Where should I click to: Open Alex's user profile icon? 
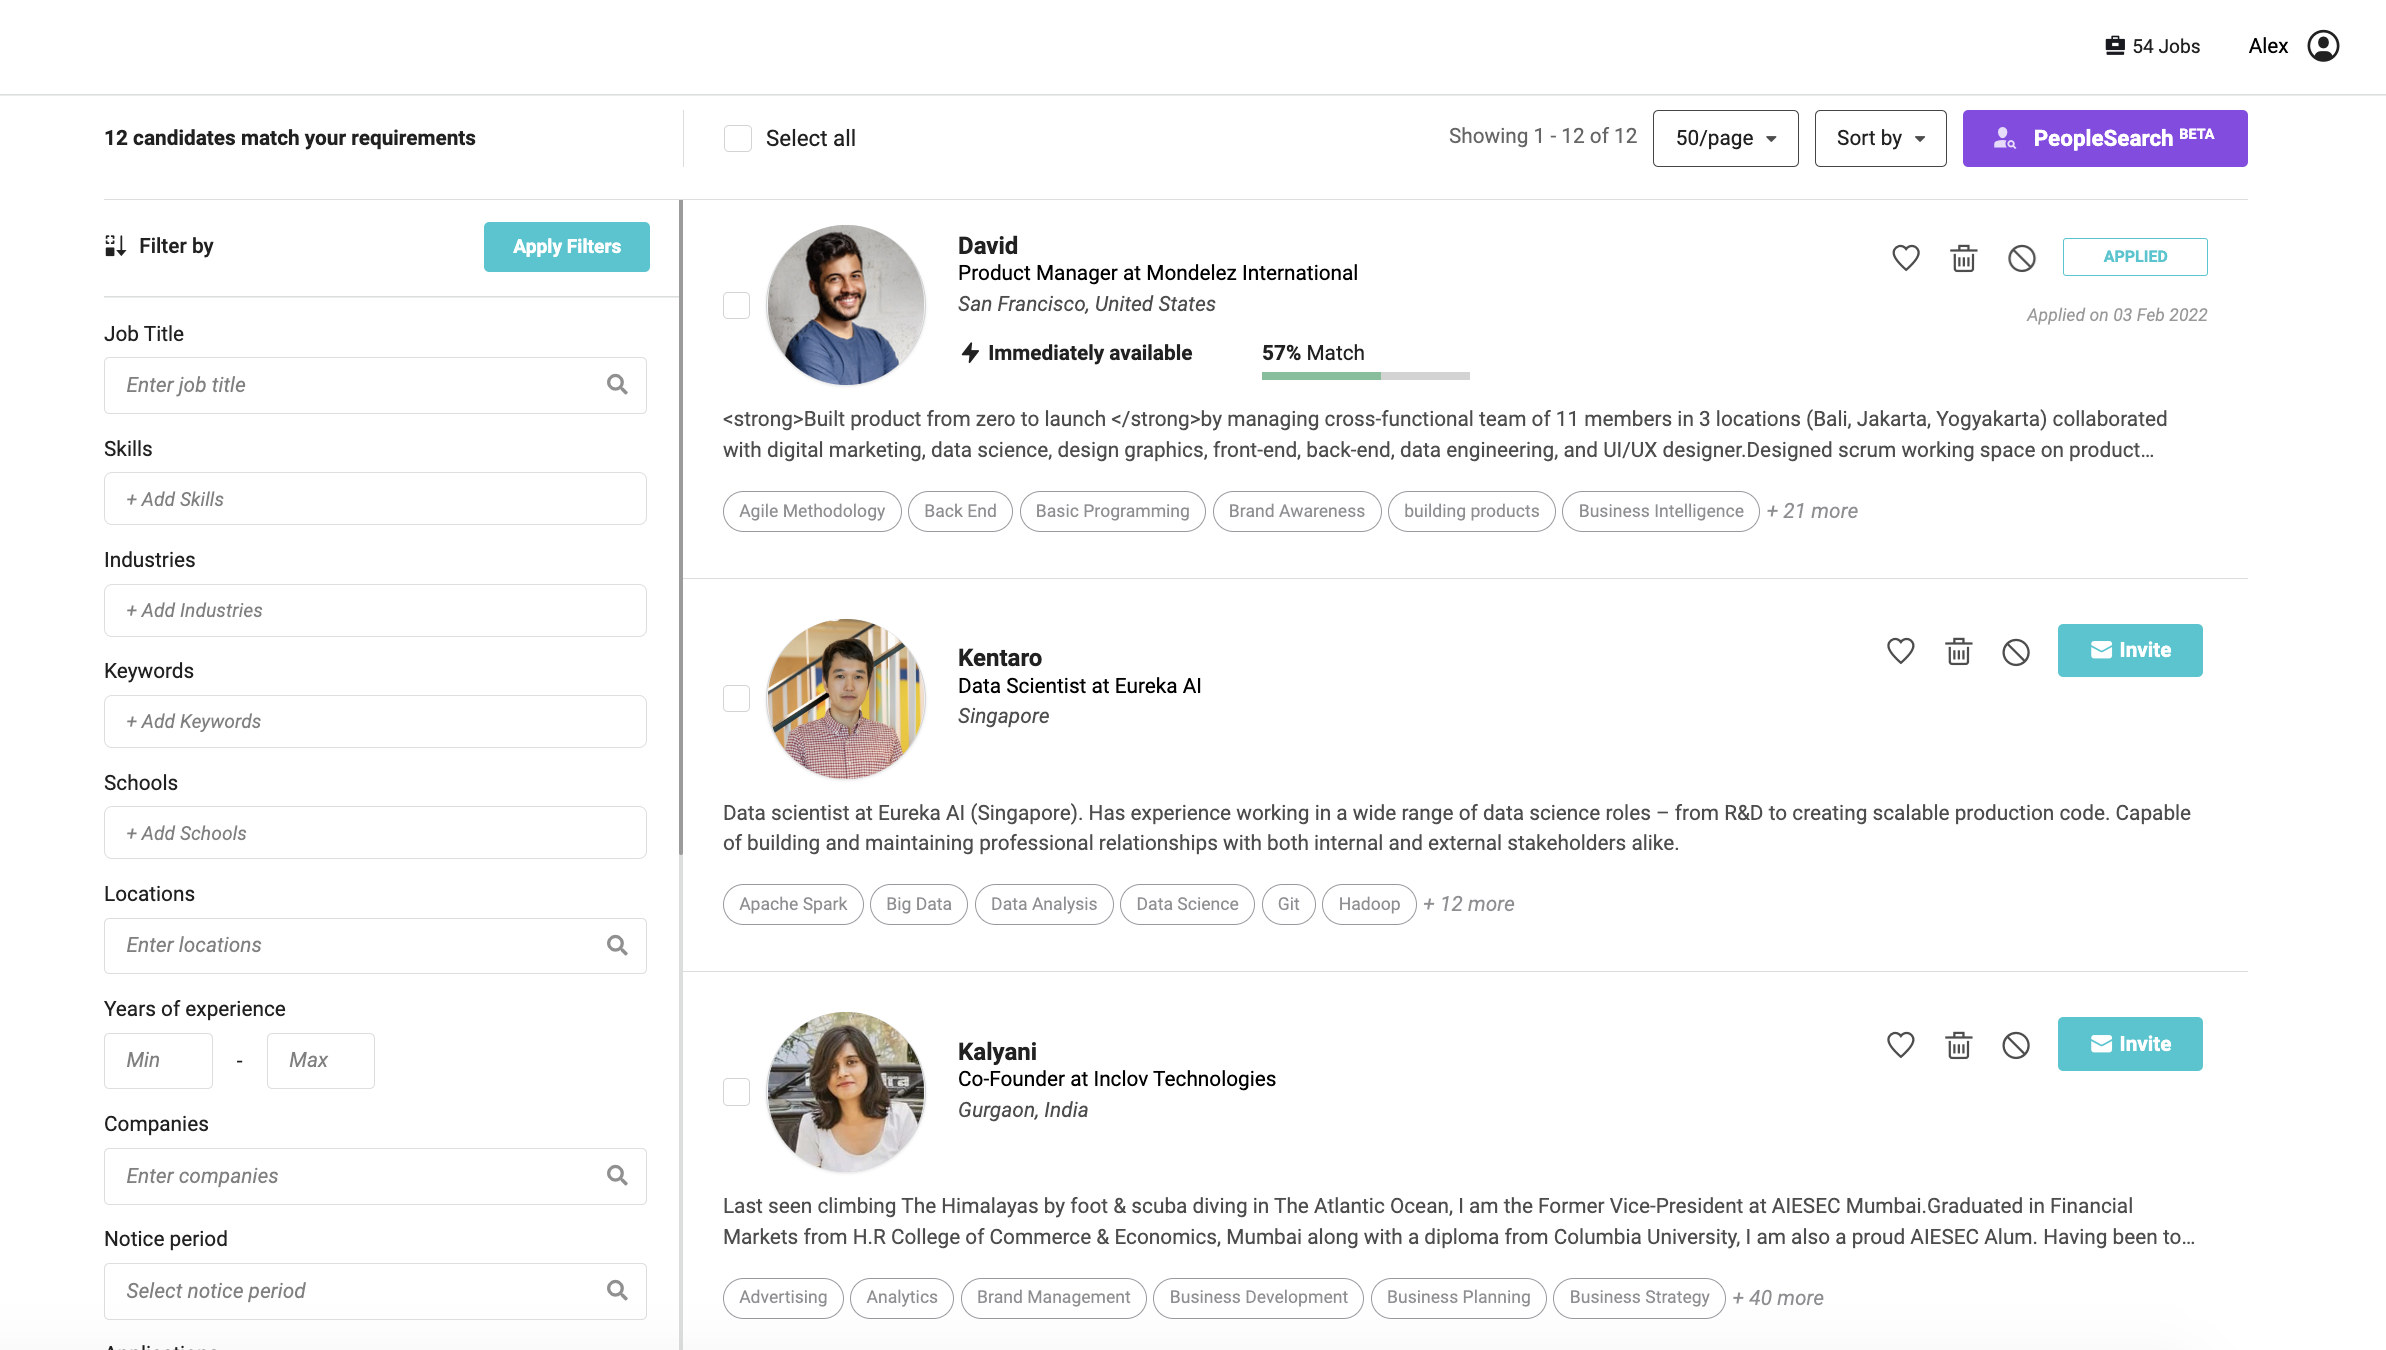coord(2322,46)
